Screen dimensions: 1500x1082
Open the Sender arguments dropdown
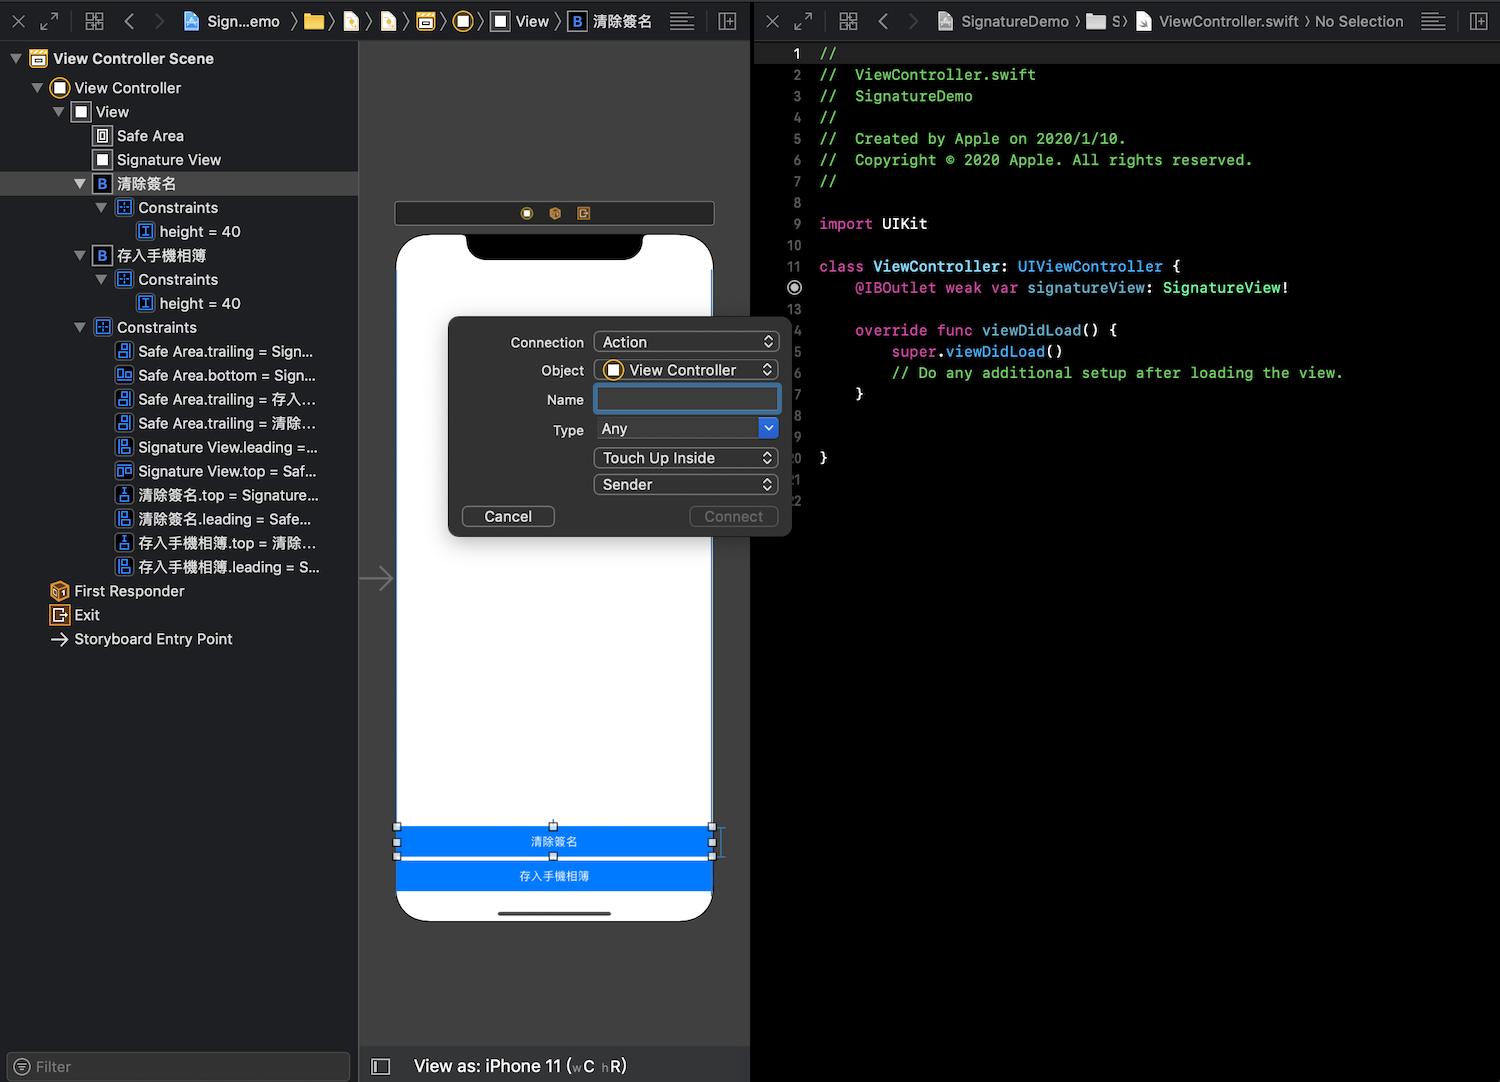686,484
